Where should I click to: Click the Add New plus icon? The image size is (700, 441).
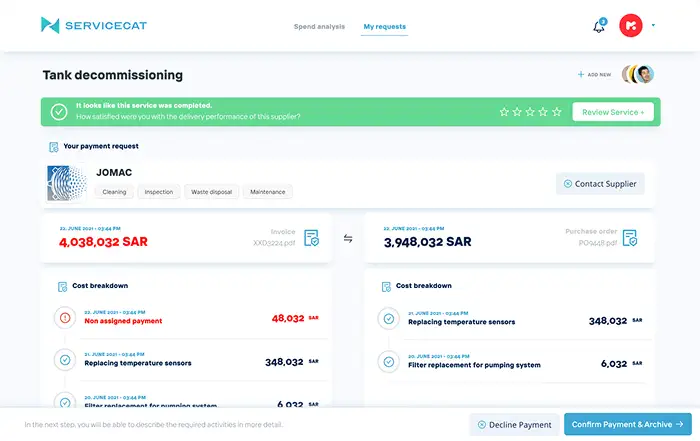click(581, 75)
